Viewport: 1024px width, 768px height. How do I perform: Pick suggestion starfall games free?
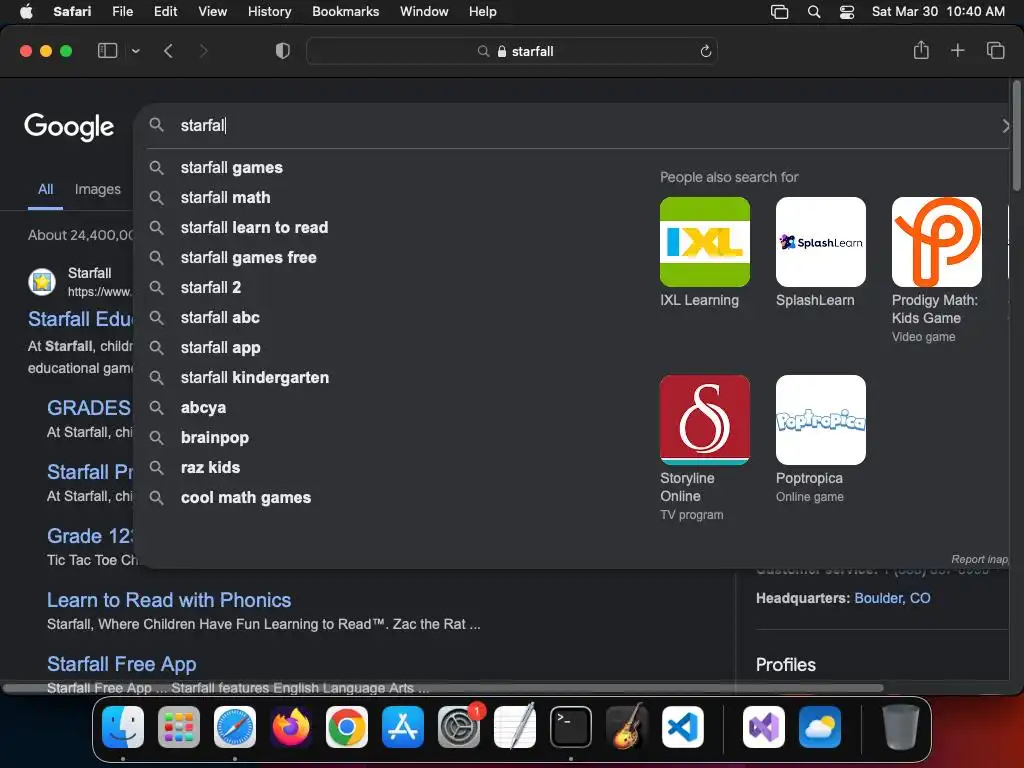(x=248, y=257)
